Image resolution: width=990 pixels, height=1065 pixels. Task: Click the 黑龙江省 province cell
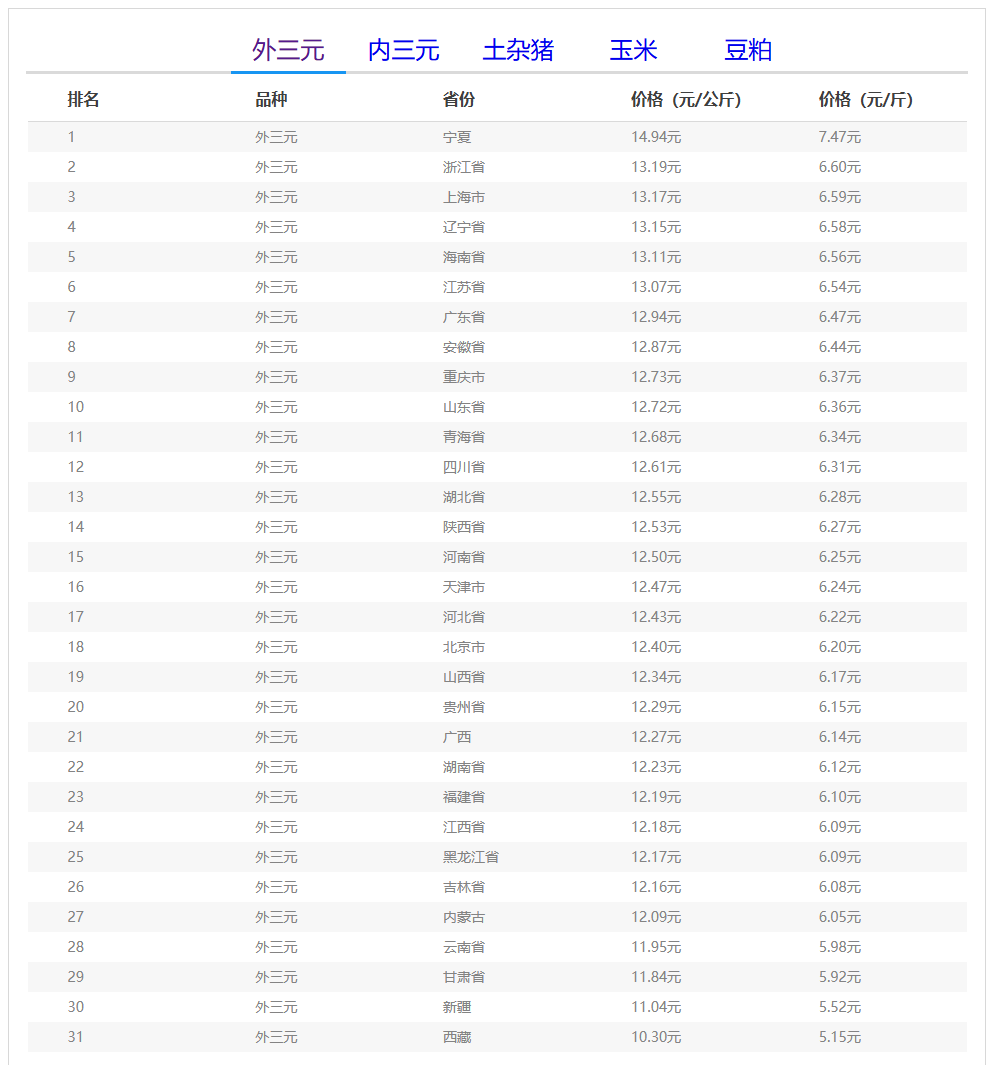(x=471, y=857)
